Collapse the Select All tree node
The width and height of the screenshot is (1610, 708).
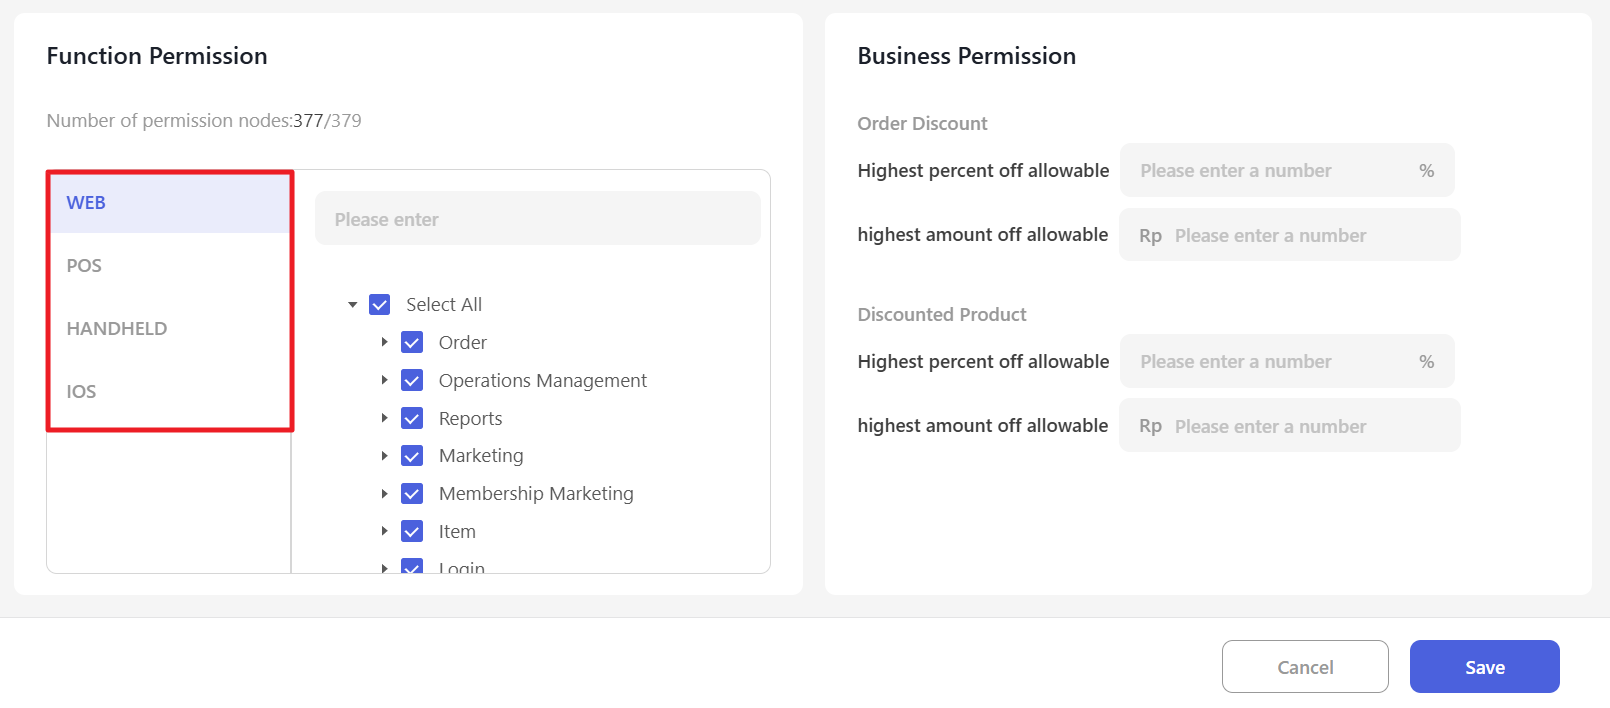click(352, 305)
